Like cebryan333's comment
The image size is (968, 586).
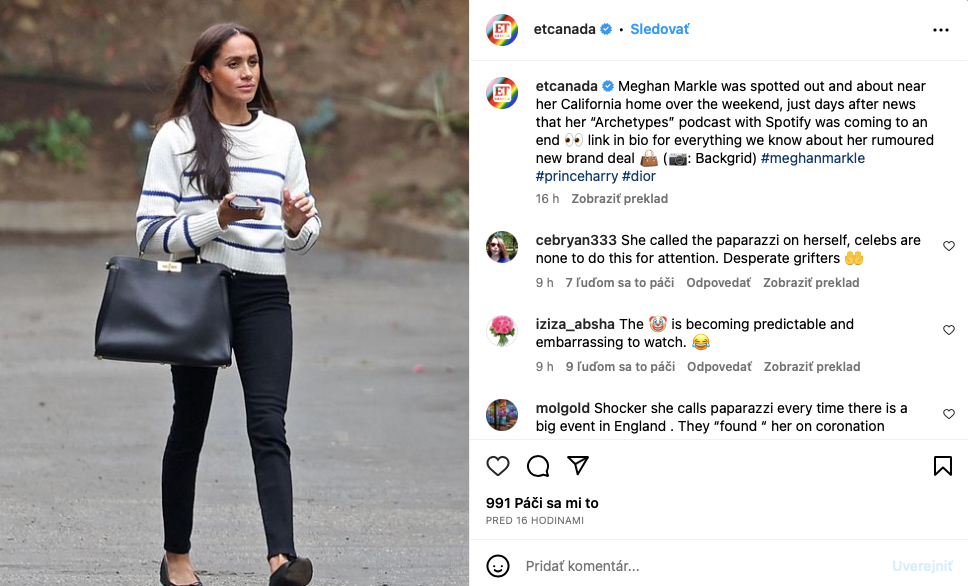pyautogui.click(x=949, y=246)
